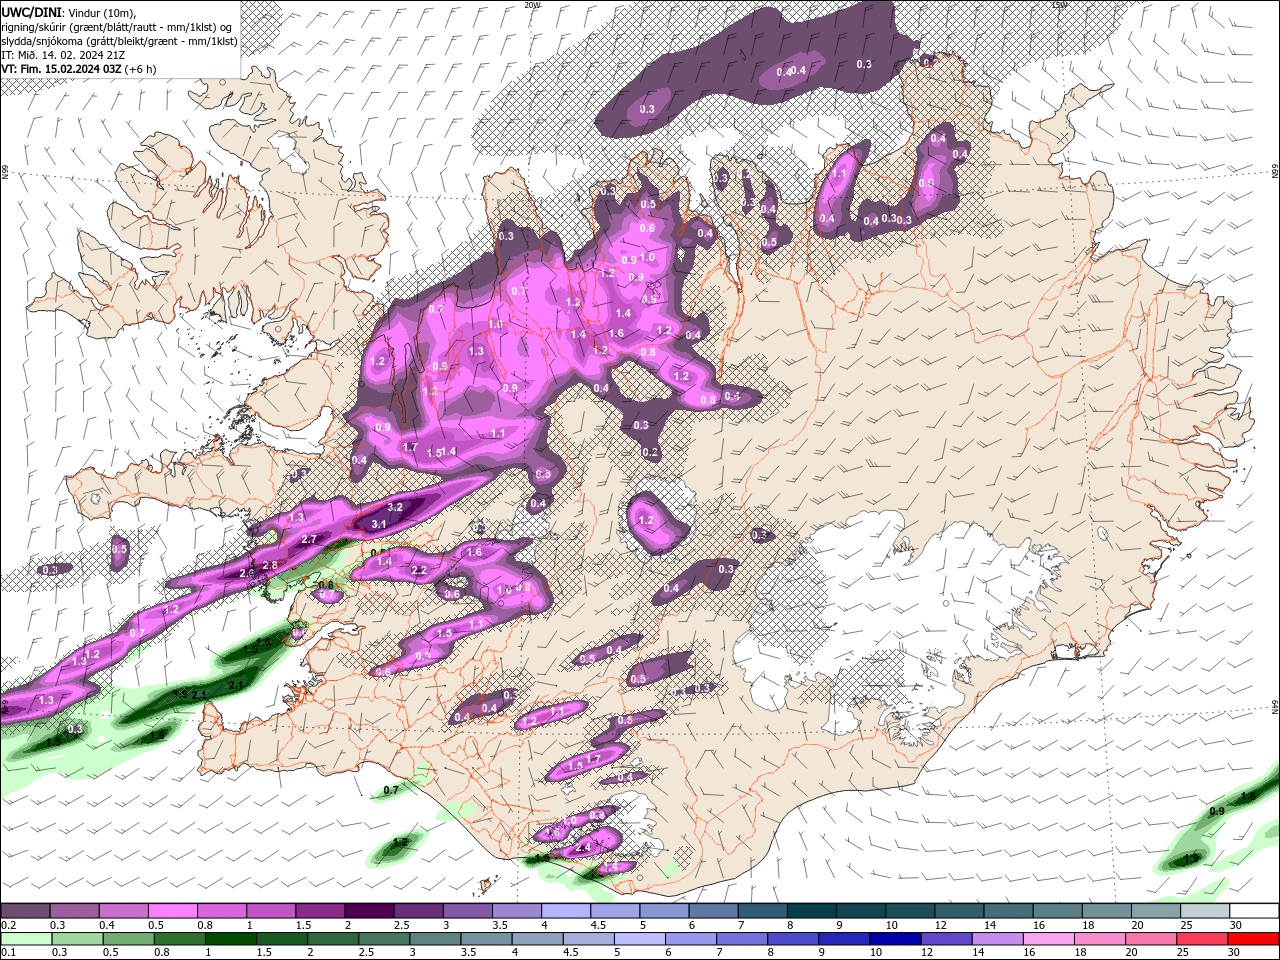1280x960 pixels.
Task: Click the bright pink swatch between 0.5 and 0.8, top legend
Action: coord(173,910)
